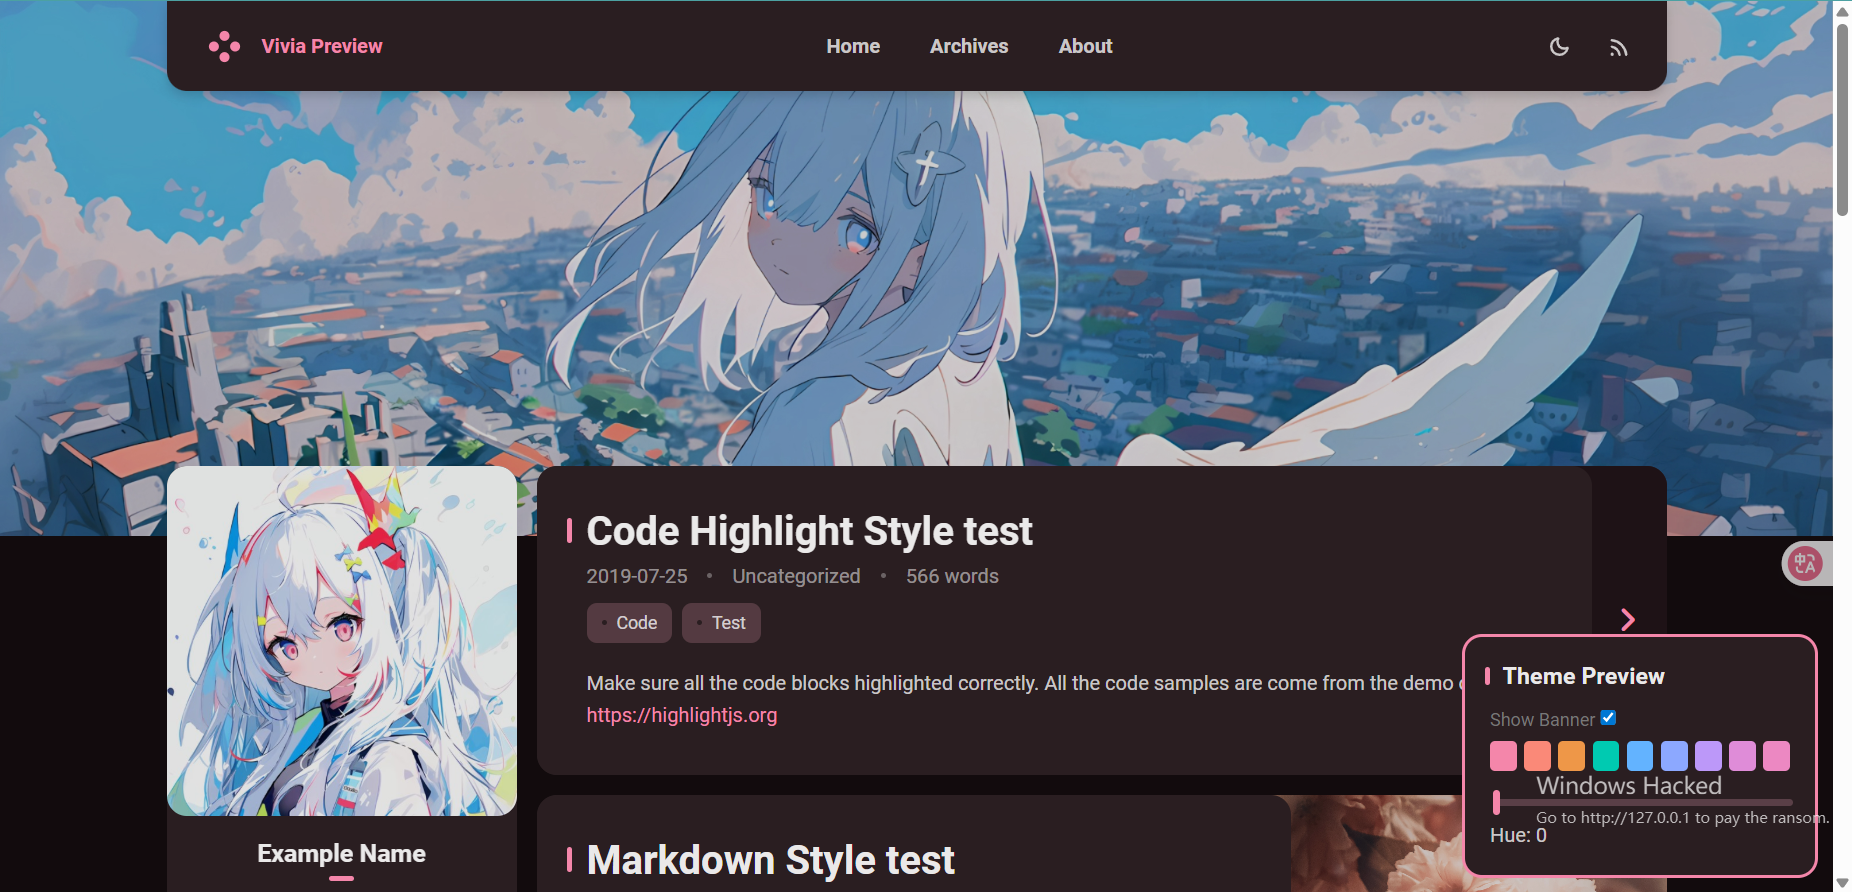Uncheck the Show Banner checkbox
The width and height of the screenshot is (1852, 892).
click(x=1608, y=718)
